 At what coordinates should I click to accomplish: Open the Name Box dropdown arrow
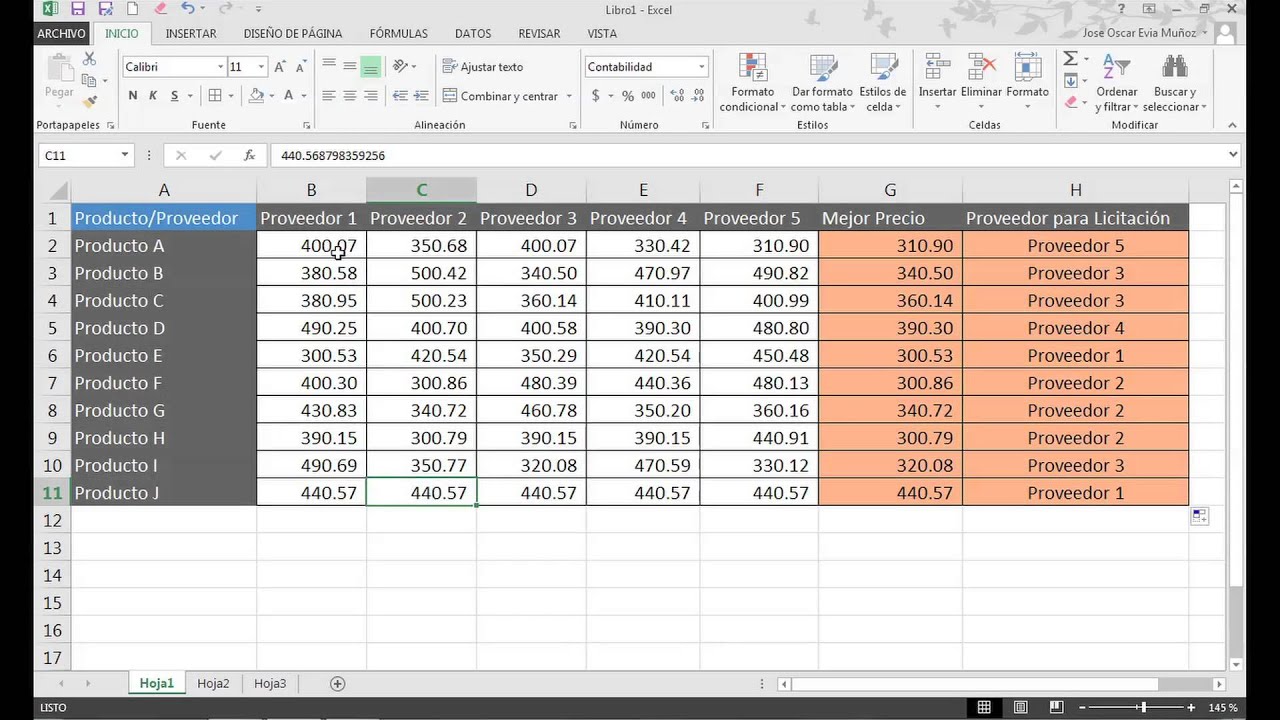[x=125, y=155]
